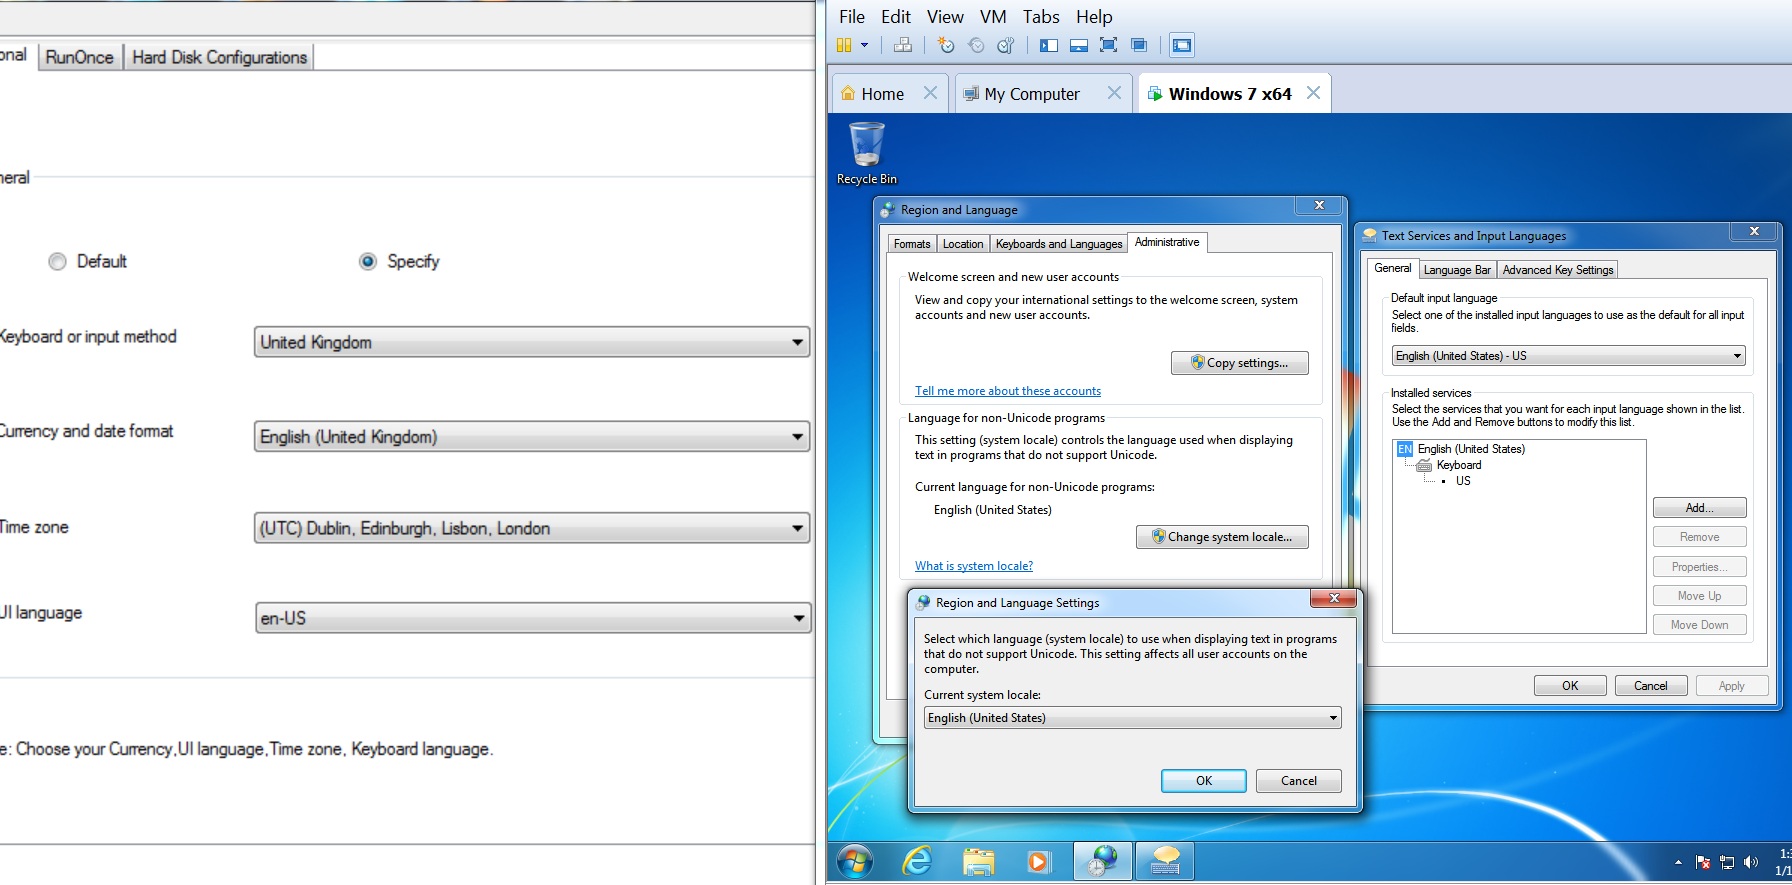Image resolution: width=1792 pixels, height=885 pixels.
Task: Open 'What is system locale?' link
Action: 974,566
